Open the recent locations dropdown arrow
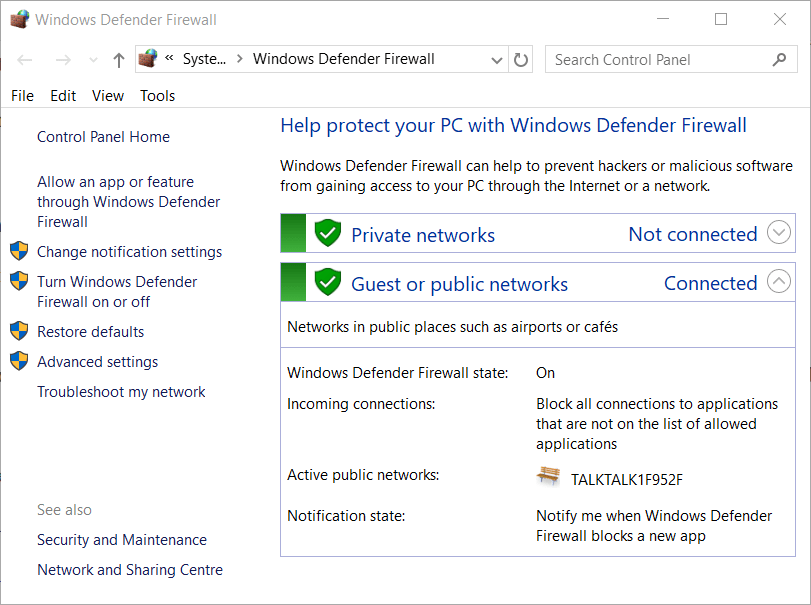The width and height of the screenshot is (811, 605). point(93,60)
